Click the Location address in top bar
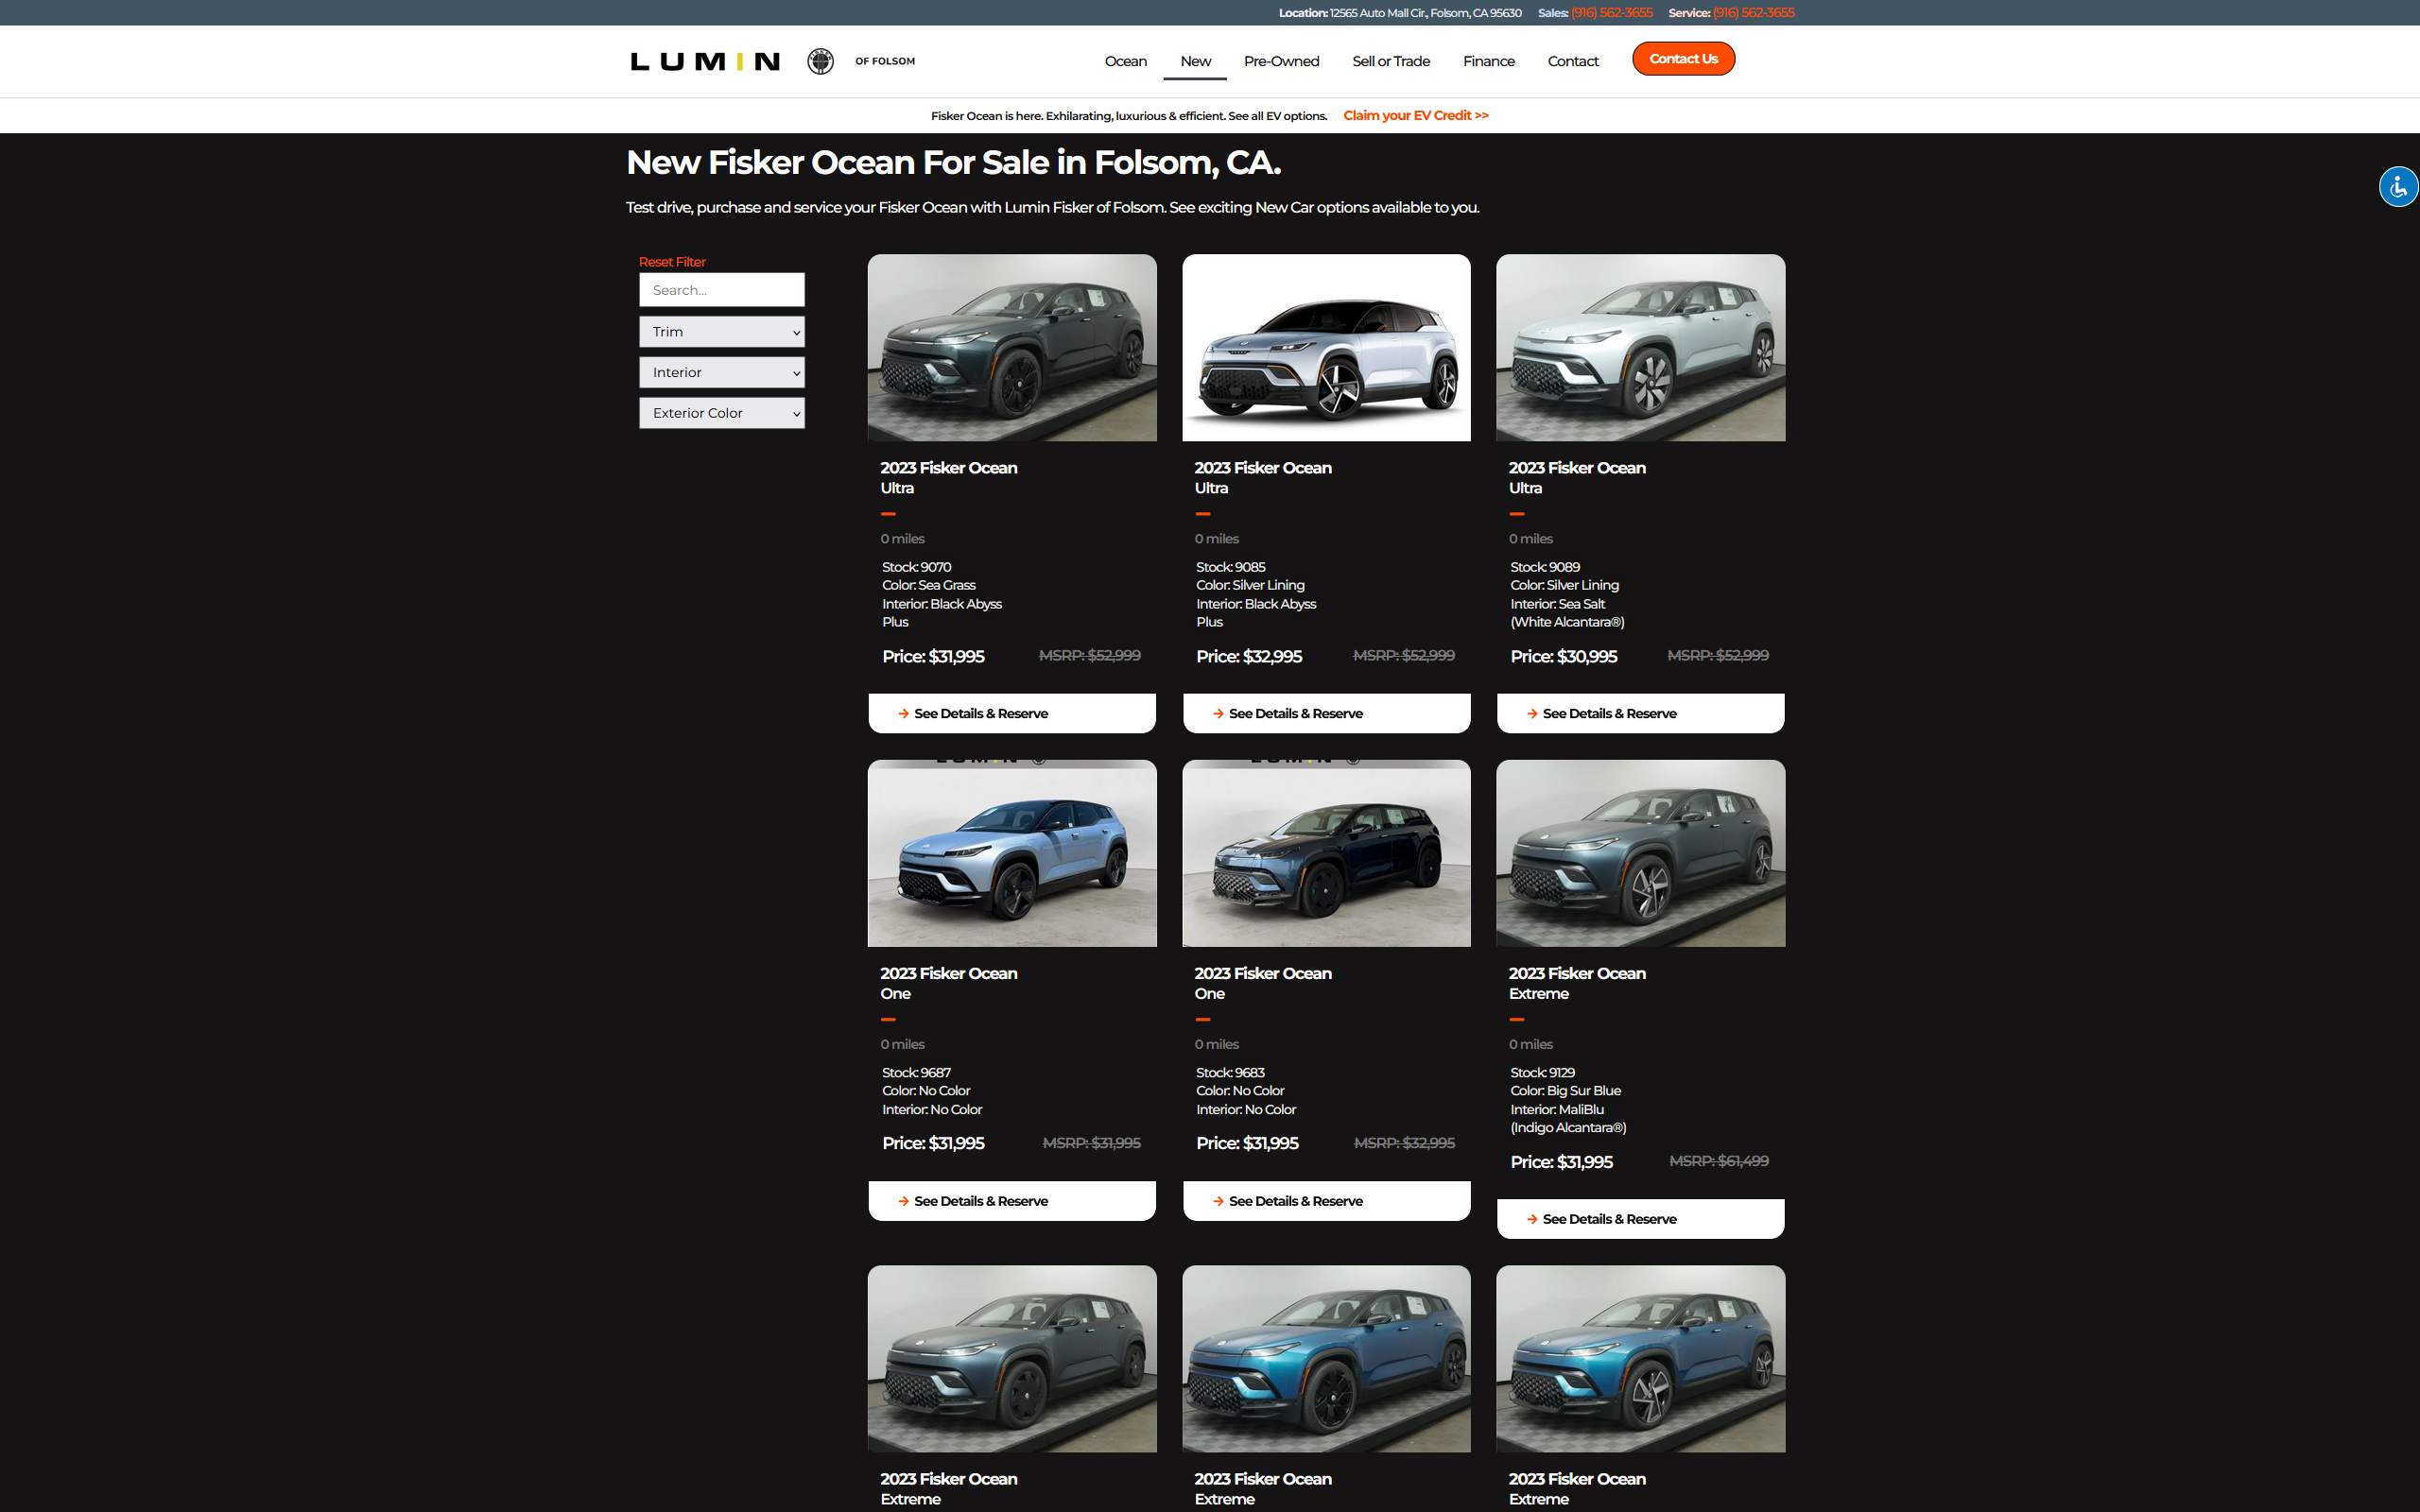 1400,13
